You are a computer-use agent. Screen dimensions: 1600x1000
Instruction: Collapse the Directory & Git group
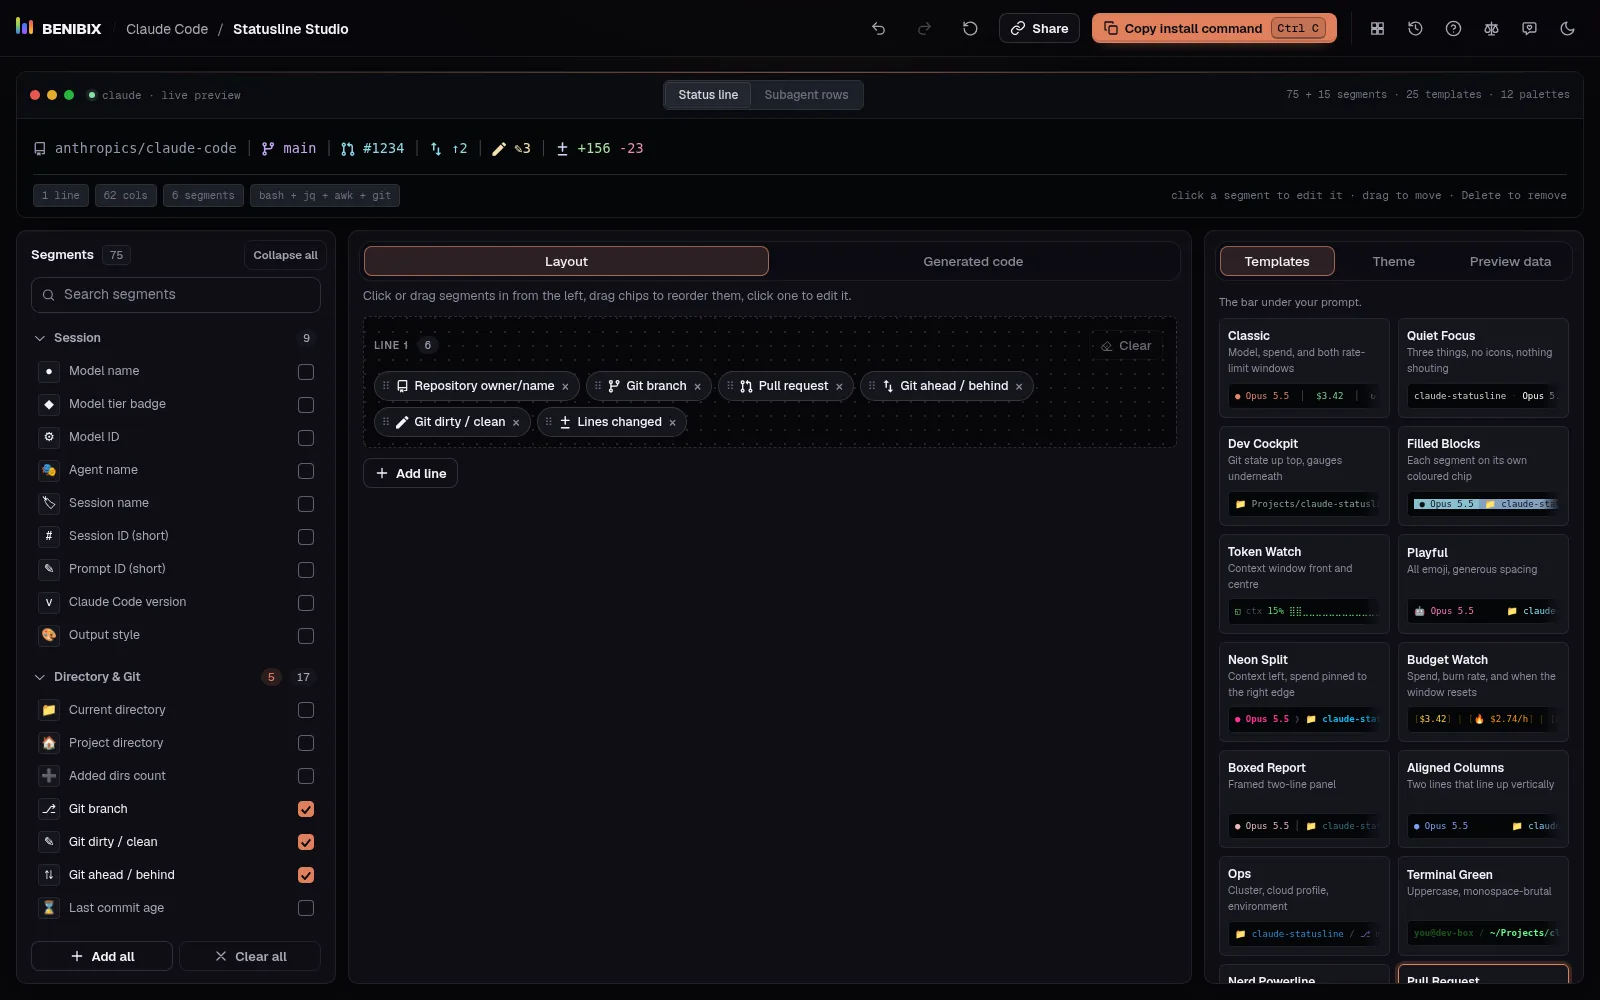(x=176, y=677)
